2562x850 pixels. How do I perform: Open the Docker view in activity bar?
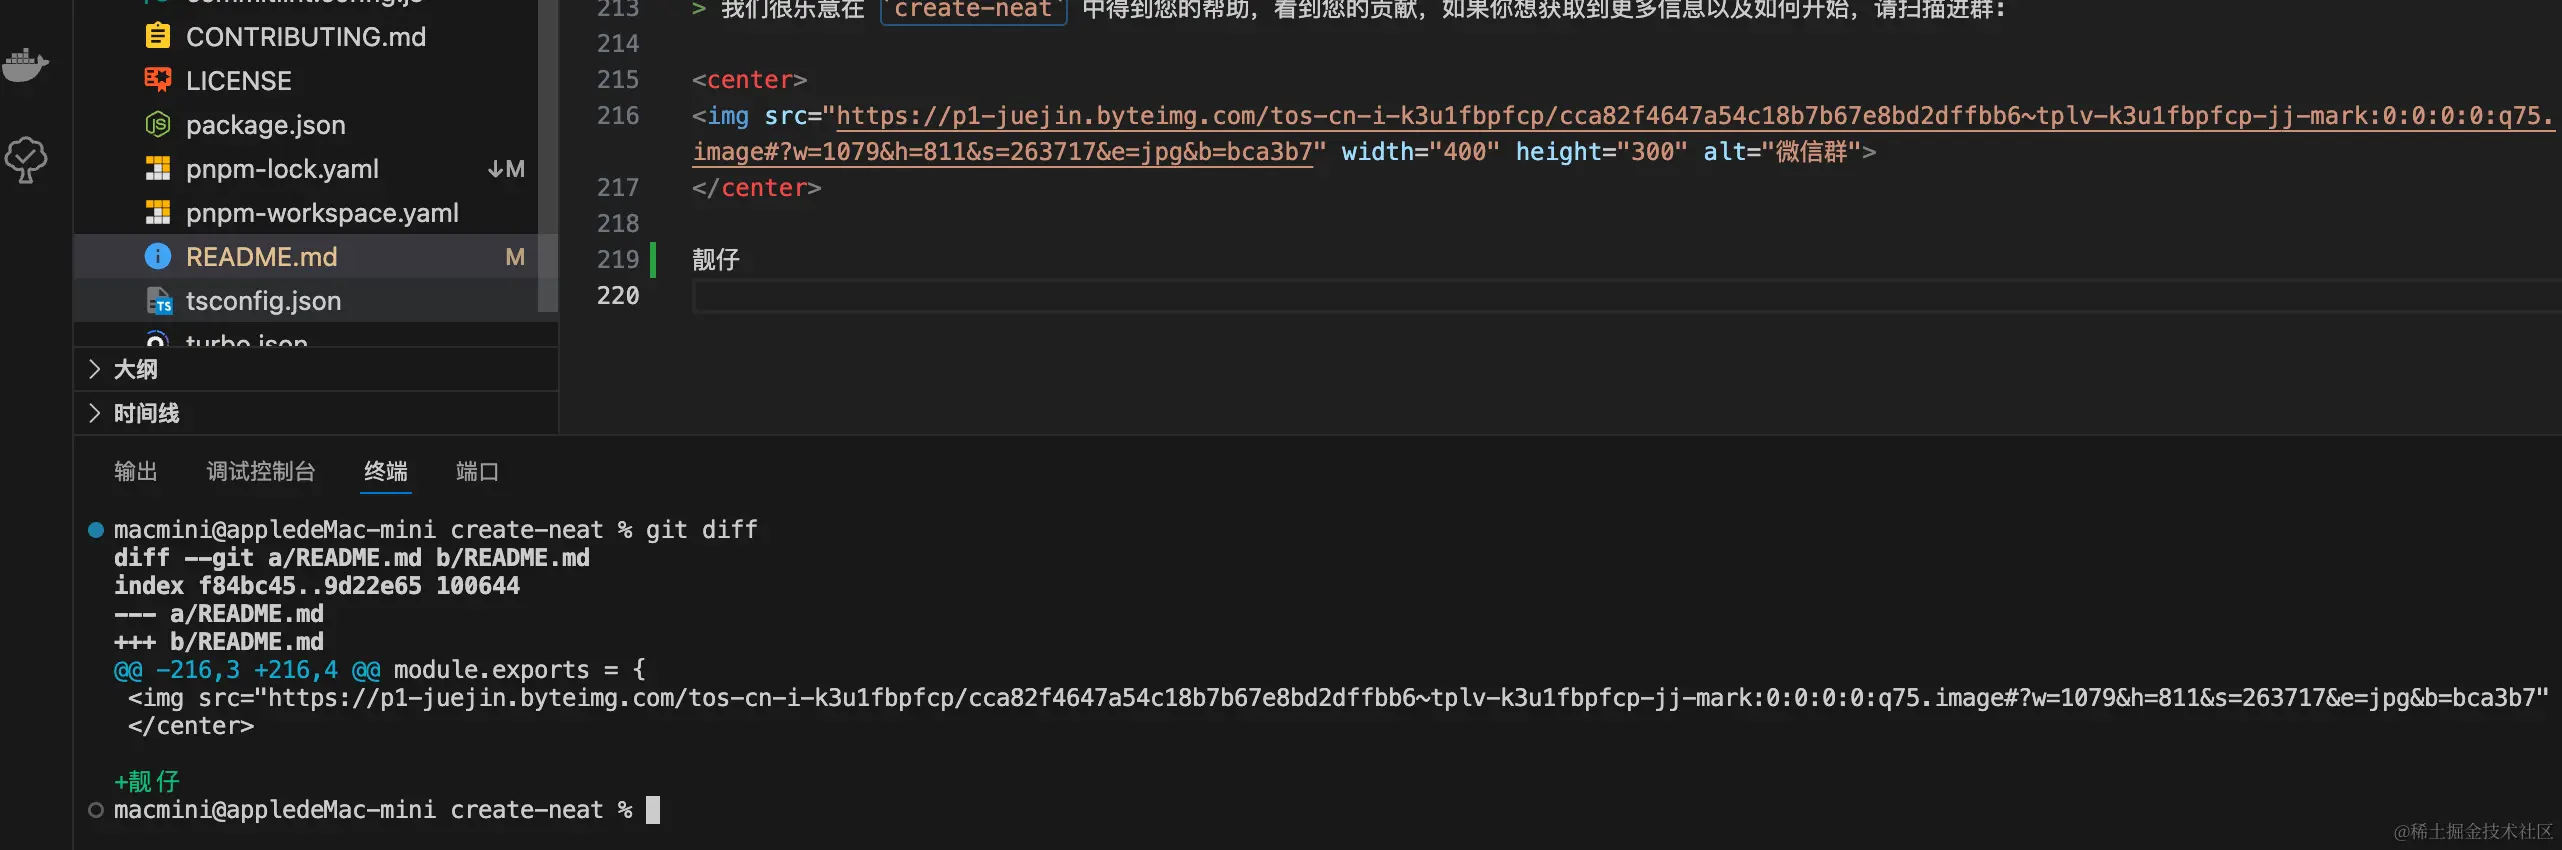point(26,66)
